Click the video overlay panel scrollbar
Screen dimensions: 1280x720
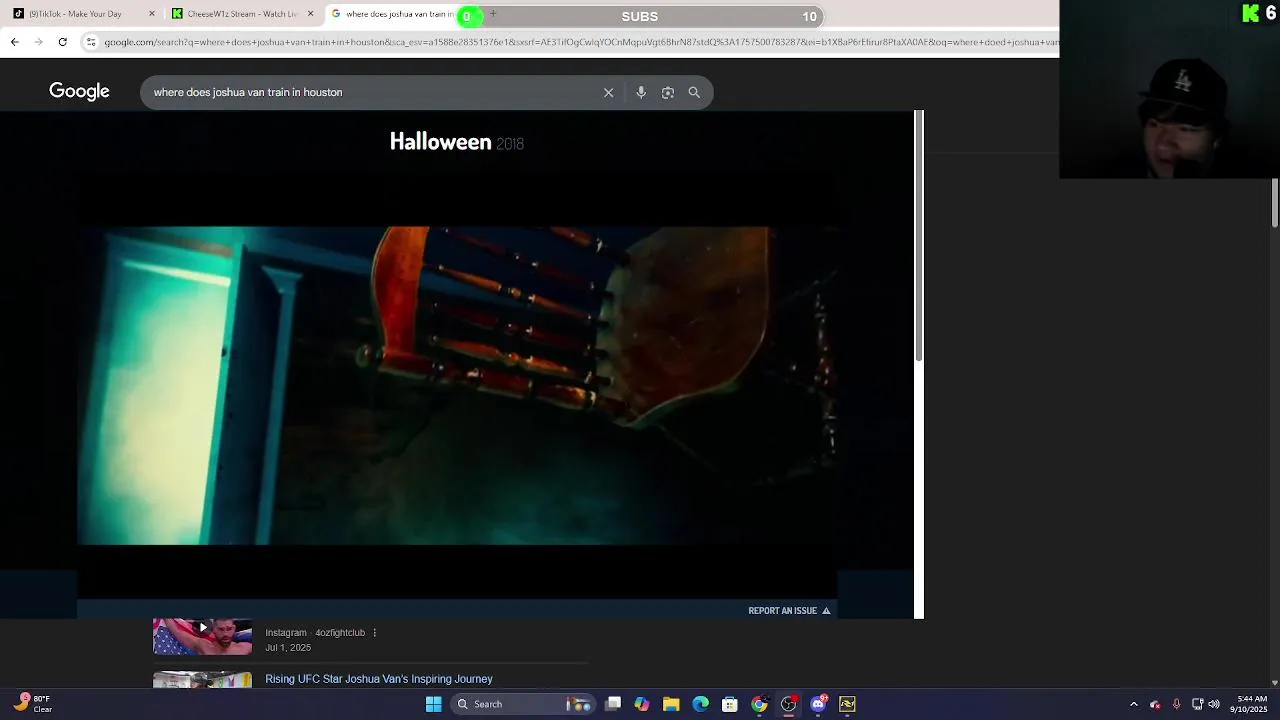(919, 235)
